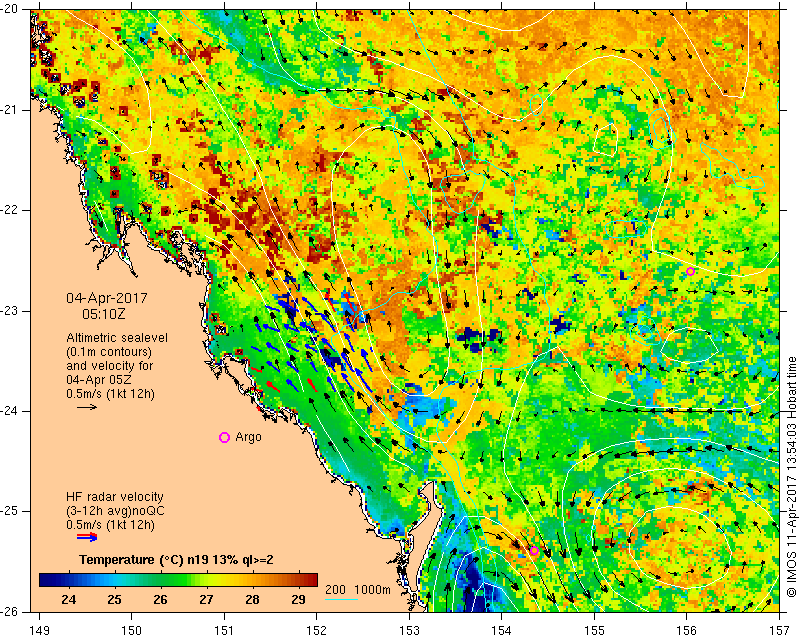
Task: Click the Argo float marker near 156°E longitude
Action: click(690, 271)
